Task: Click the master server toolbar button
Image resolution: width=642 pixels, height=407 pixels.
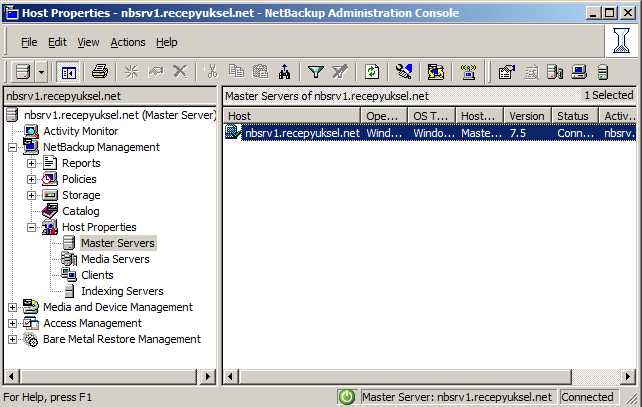Action: [x=23, y=72]
